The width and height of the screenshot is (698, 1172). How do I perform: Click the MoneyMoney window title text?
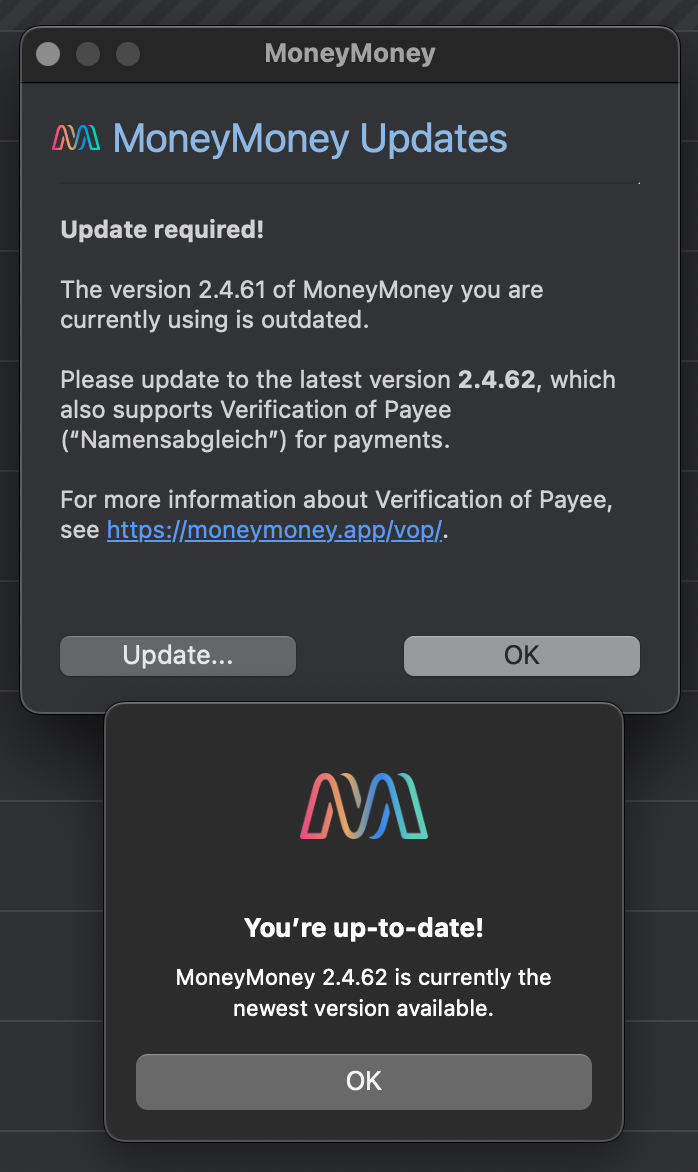point(350,54)
